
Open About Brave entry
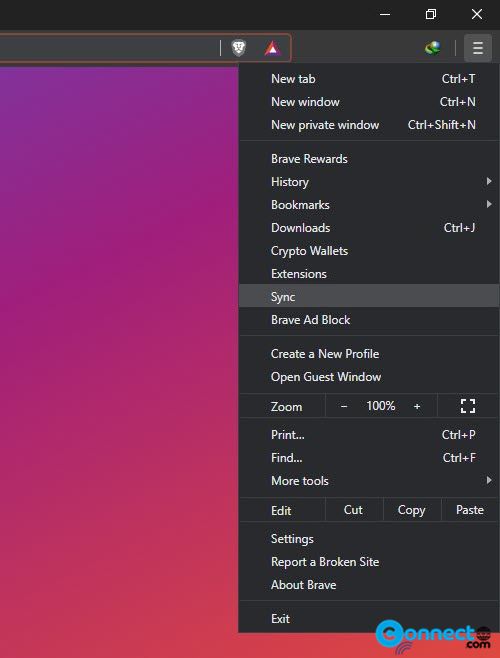(x=369, y=585)
